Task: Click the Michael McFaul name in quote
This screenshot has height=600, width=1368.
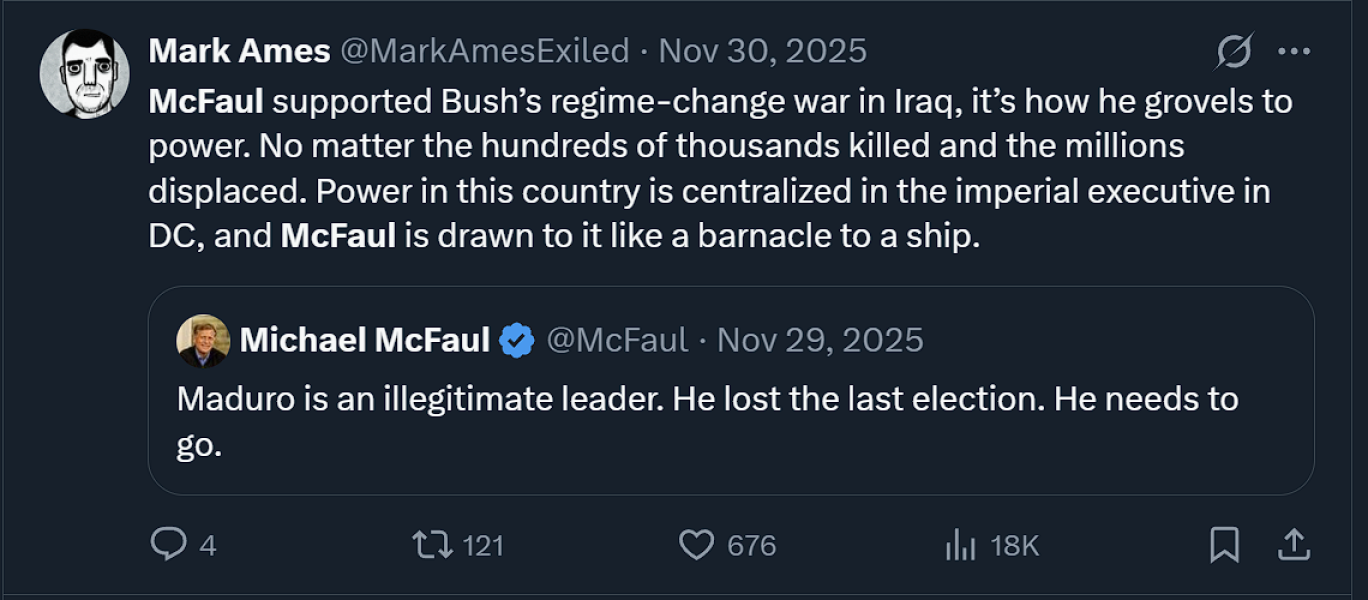Action: [x=365, y=341]
